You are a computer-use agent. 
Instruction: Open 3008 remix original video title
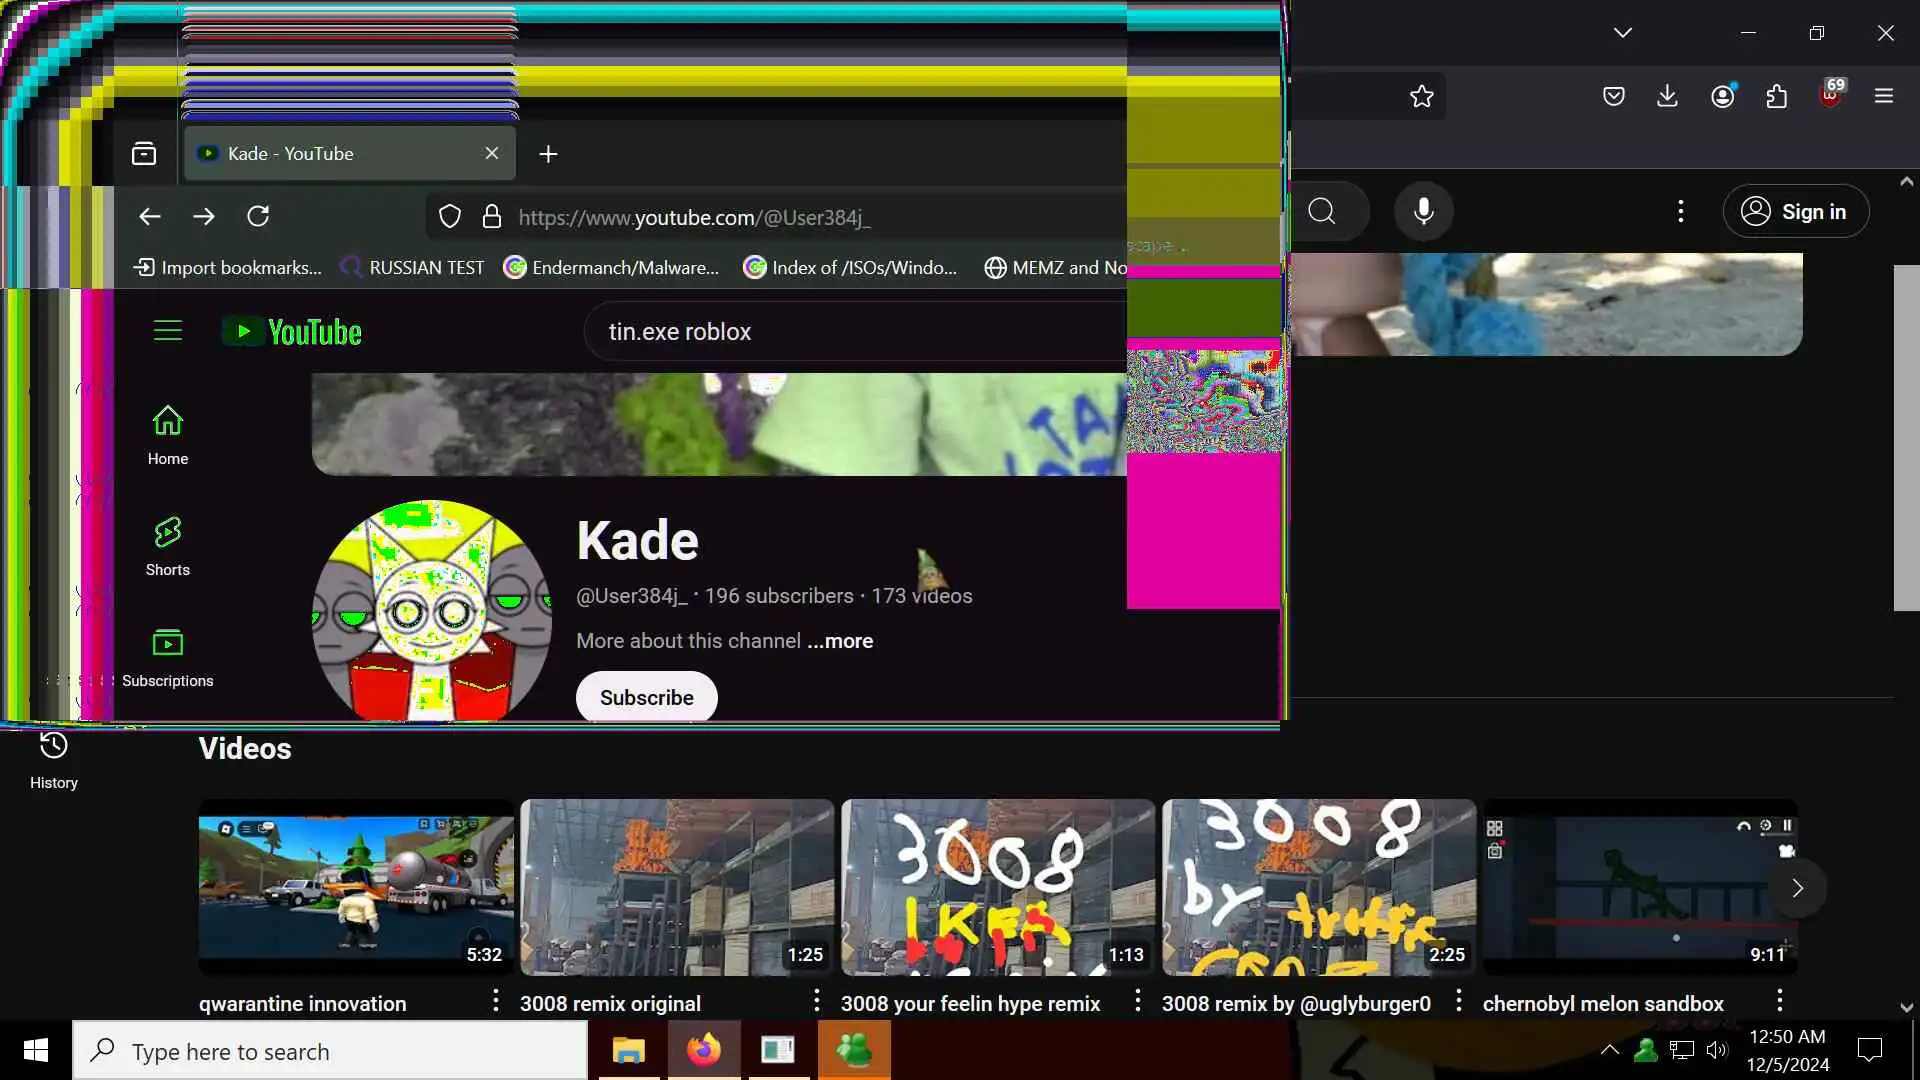pyautogui.click(x=610, y=1004)
